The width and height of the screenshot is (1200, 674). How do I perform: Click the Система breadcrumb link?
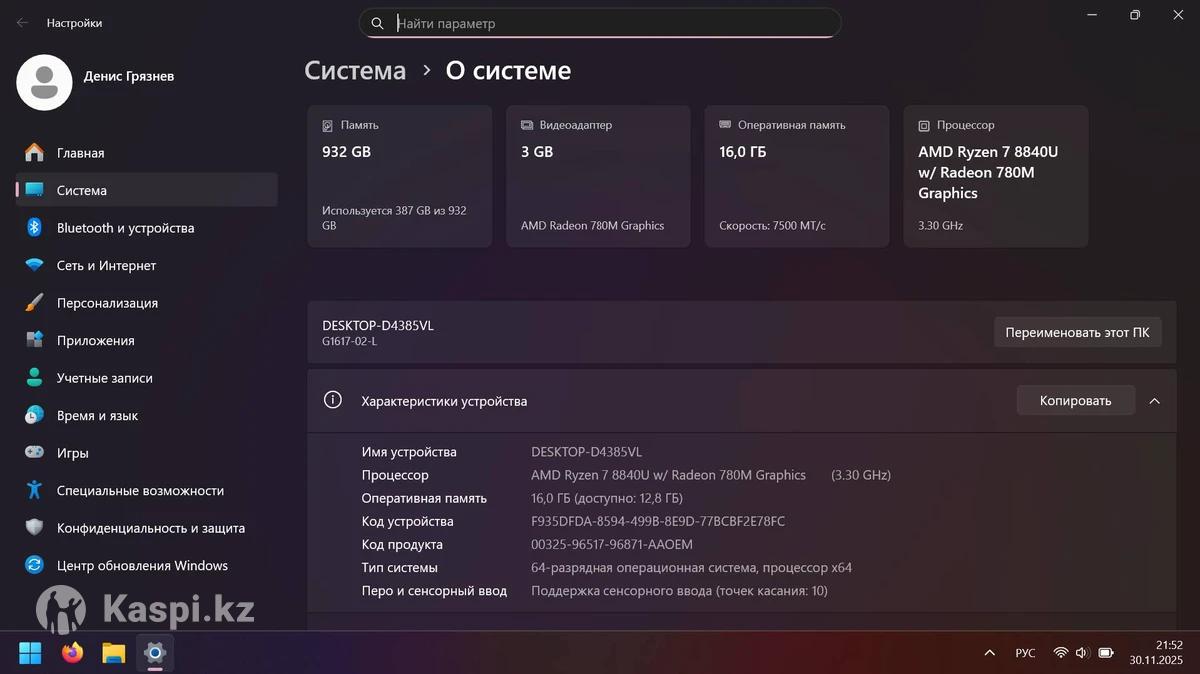(x=355, y=71)
